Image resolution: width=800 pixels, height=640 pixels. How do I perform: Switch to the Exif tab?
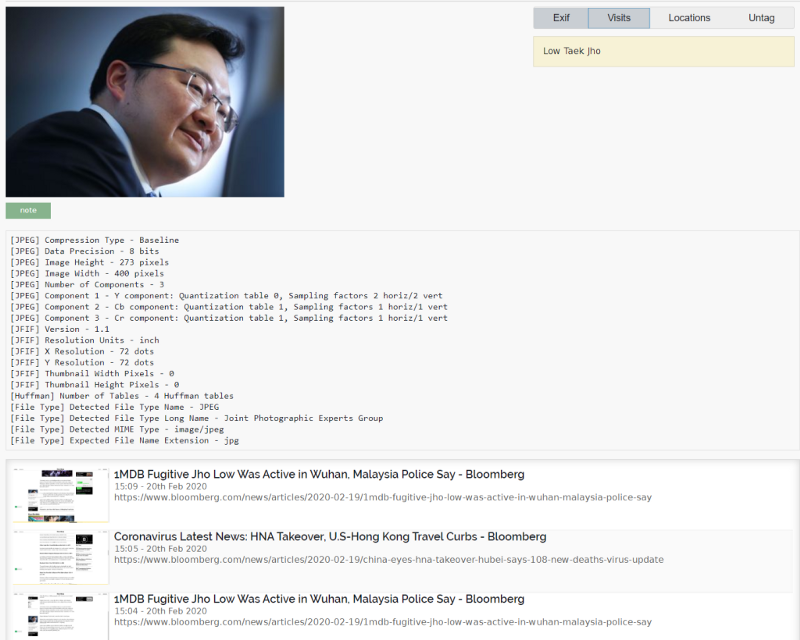561,18
